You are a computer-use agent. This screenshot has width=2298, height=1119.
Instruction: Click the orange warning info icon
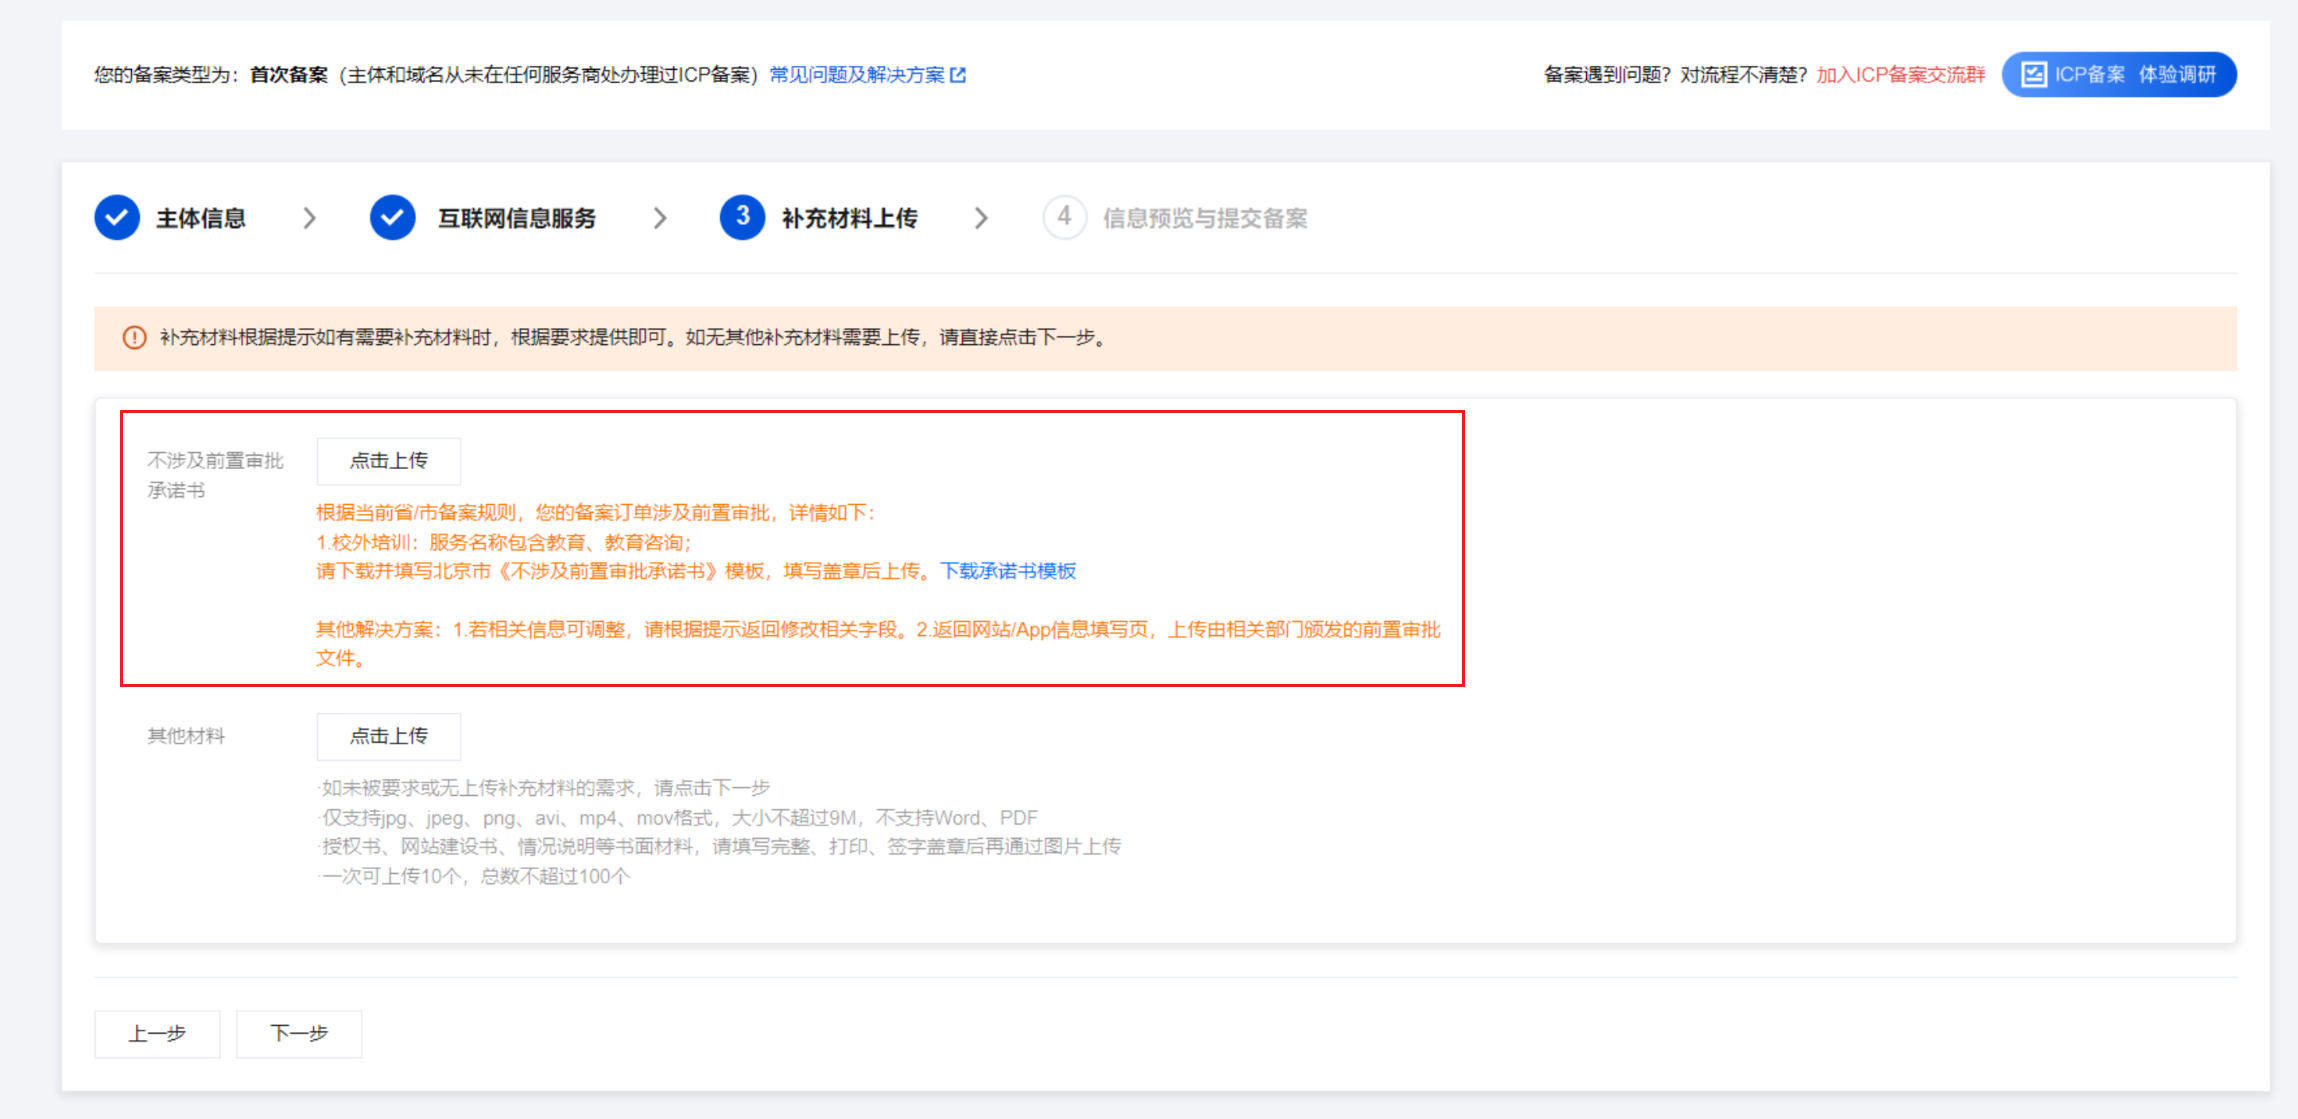click(x=134, y=338)
